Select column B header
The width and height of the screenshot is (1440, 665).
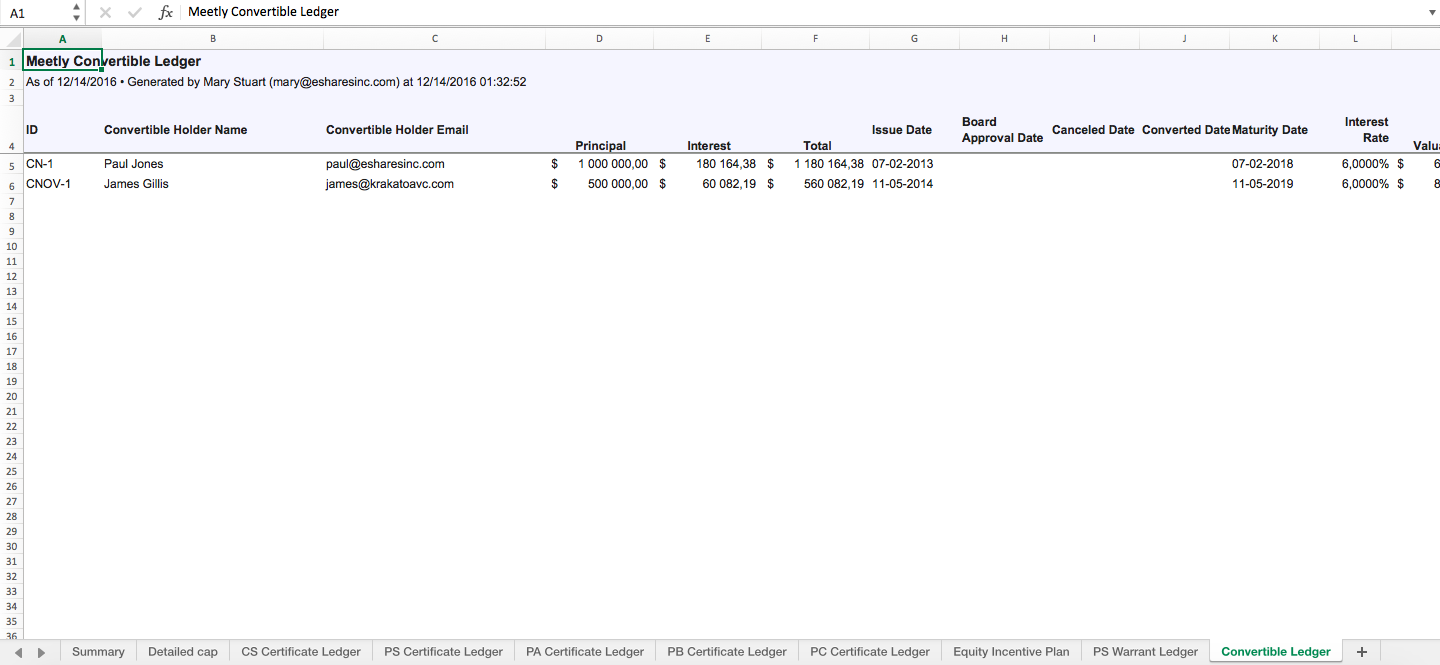pos(212,39)
